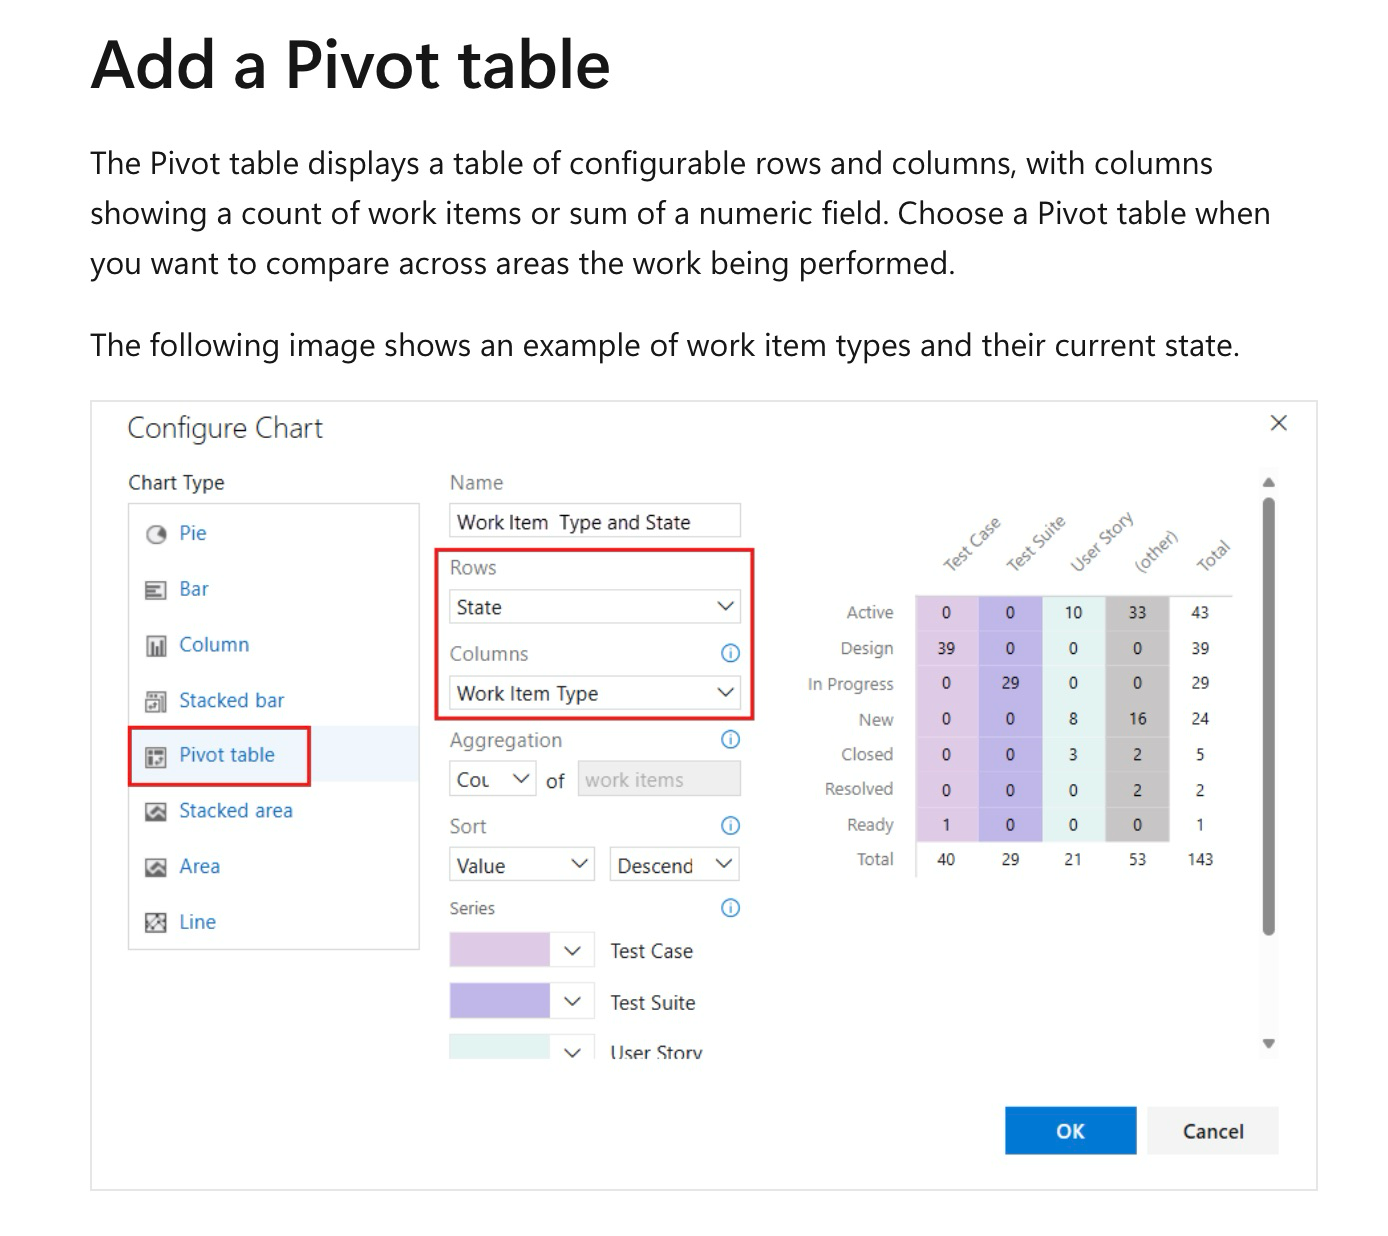The image size is (1388, 1236).
Task: Select the Pie chart type
Action: click(x=193, y=533)
